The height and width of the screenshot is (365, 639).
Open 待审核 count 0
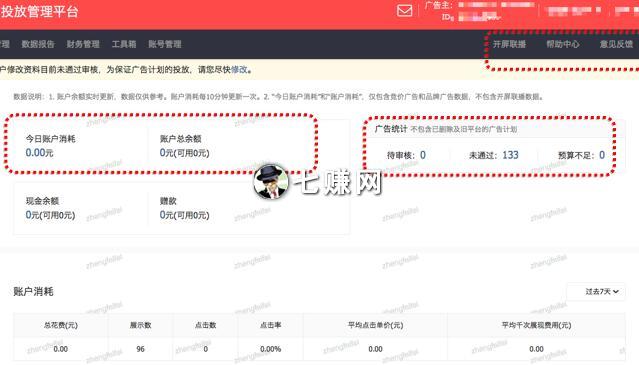pyautogui.click(x=423, y=155)
